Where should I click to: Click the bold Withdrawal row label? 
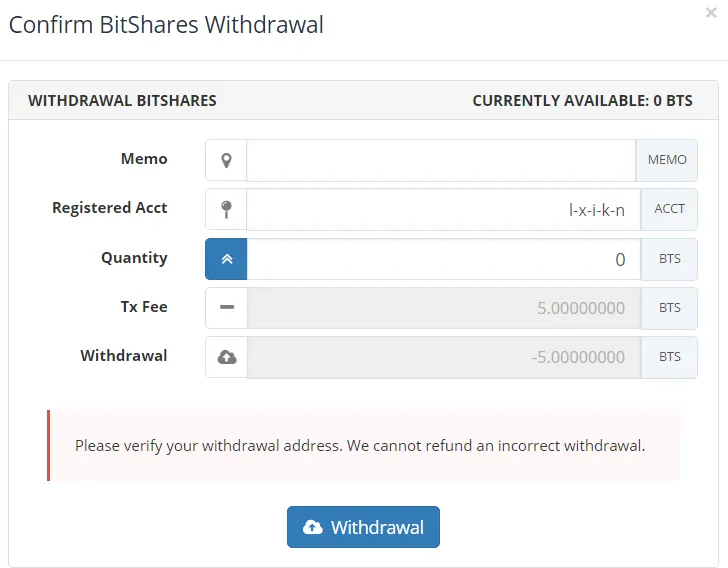(x=124, y=356)
